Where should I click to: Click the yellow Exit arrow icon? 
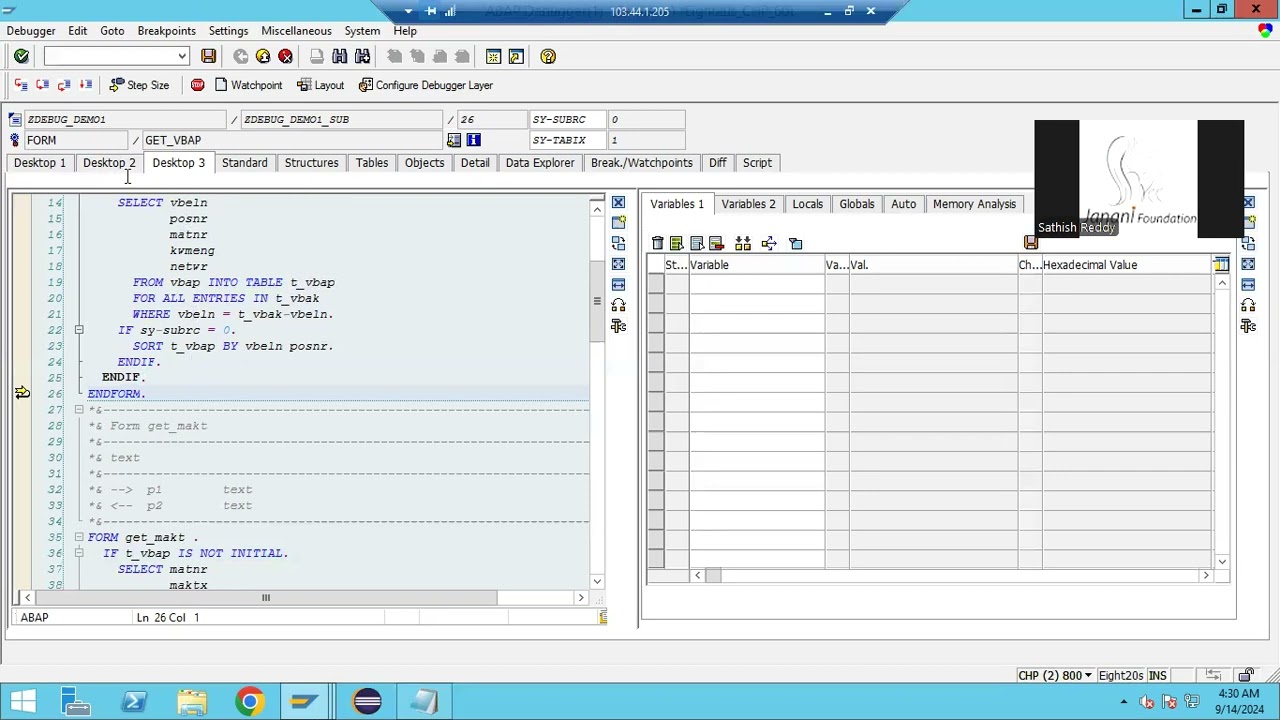(263, 56)
